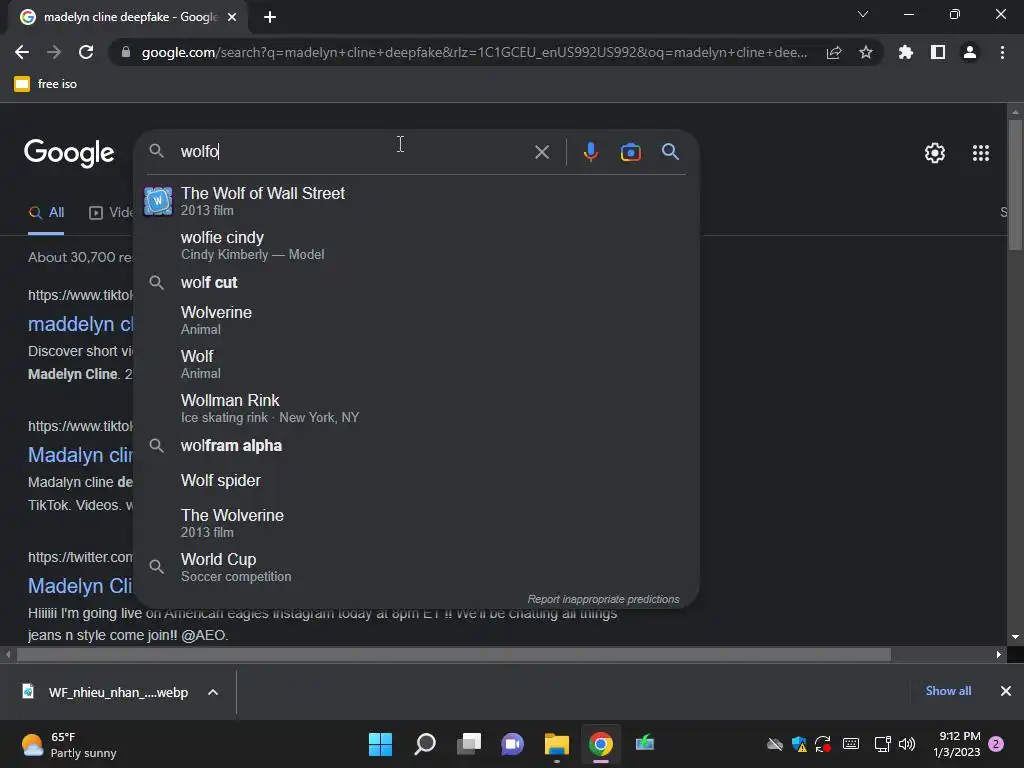Bookmark this page with the star icon
Image resolution: width=1024 pixels, height=768 pixels.
tap(866, 52)
